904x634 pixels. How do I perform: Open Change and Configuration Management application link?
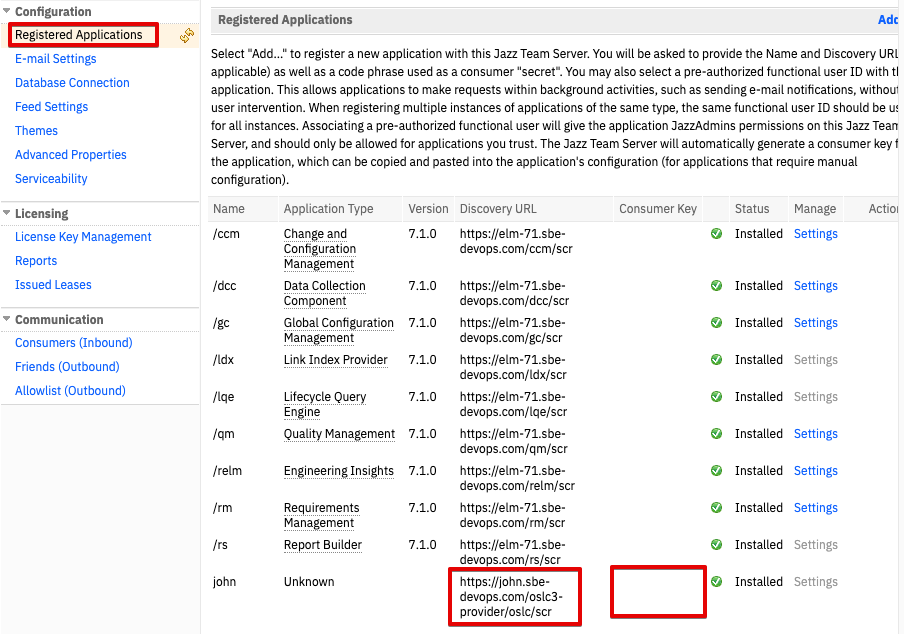coord(319,249)
